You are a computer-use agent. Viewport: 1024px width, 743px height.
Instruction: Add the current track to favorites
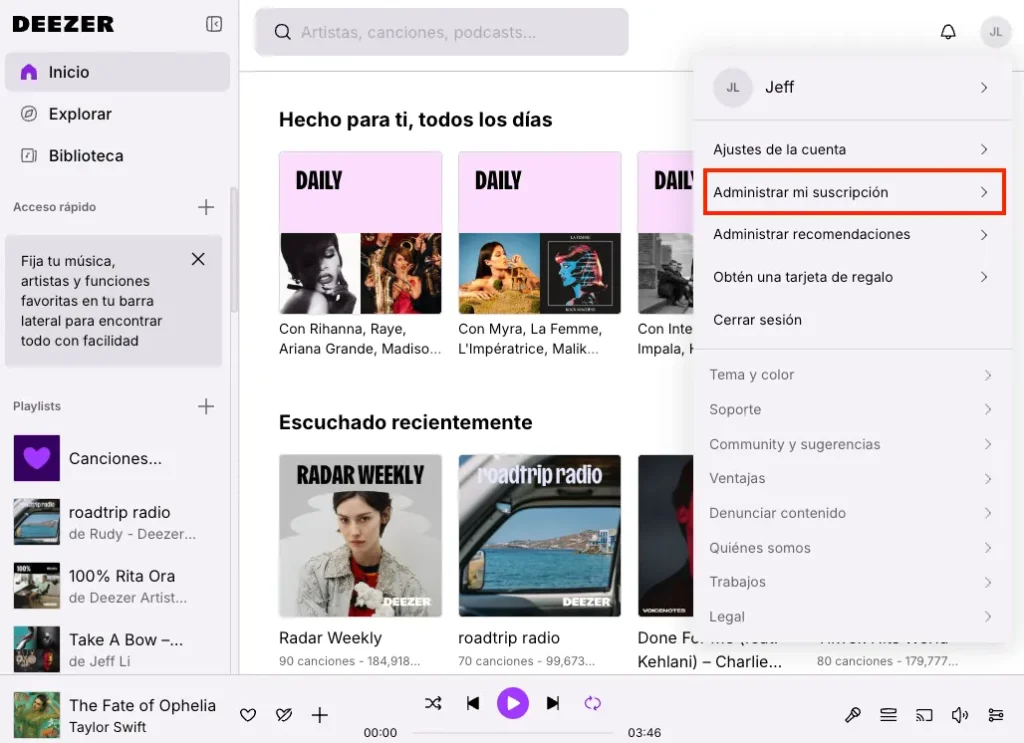[x=248, y=715]
